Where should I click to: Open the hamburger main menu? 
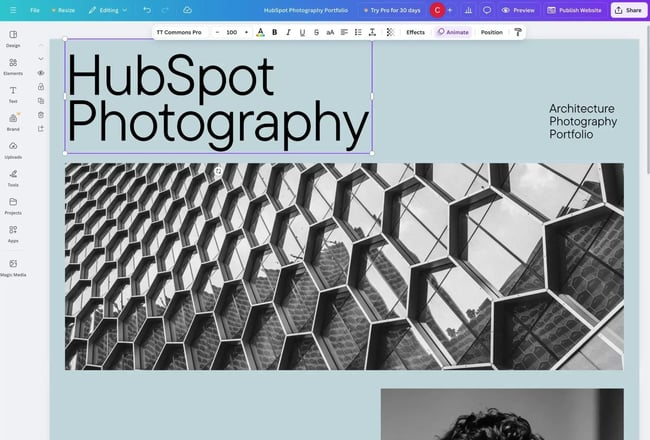pyautogui.click(x=13, y=10)
